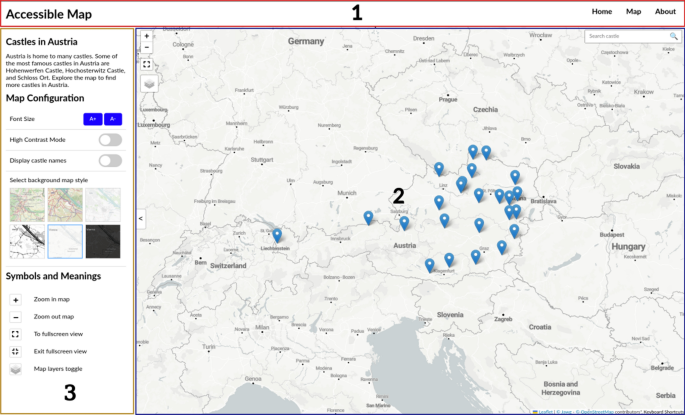685x415 pixels.
Task: Zoom in with the map's plus control
Action: click(x=147, y=36)
